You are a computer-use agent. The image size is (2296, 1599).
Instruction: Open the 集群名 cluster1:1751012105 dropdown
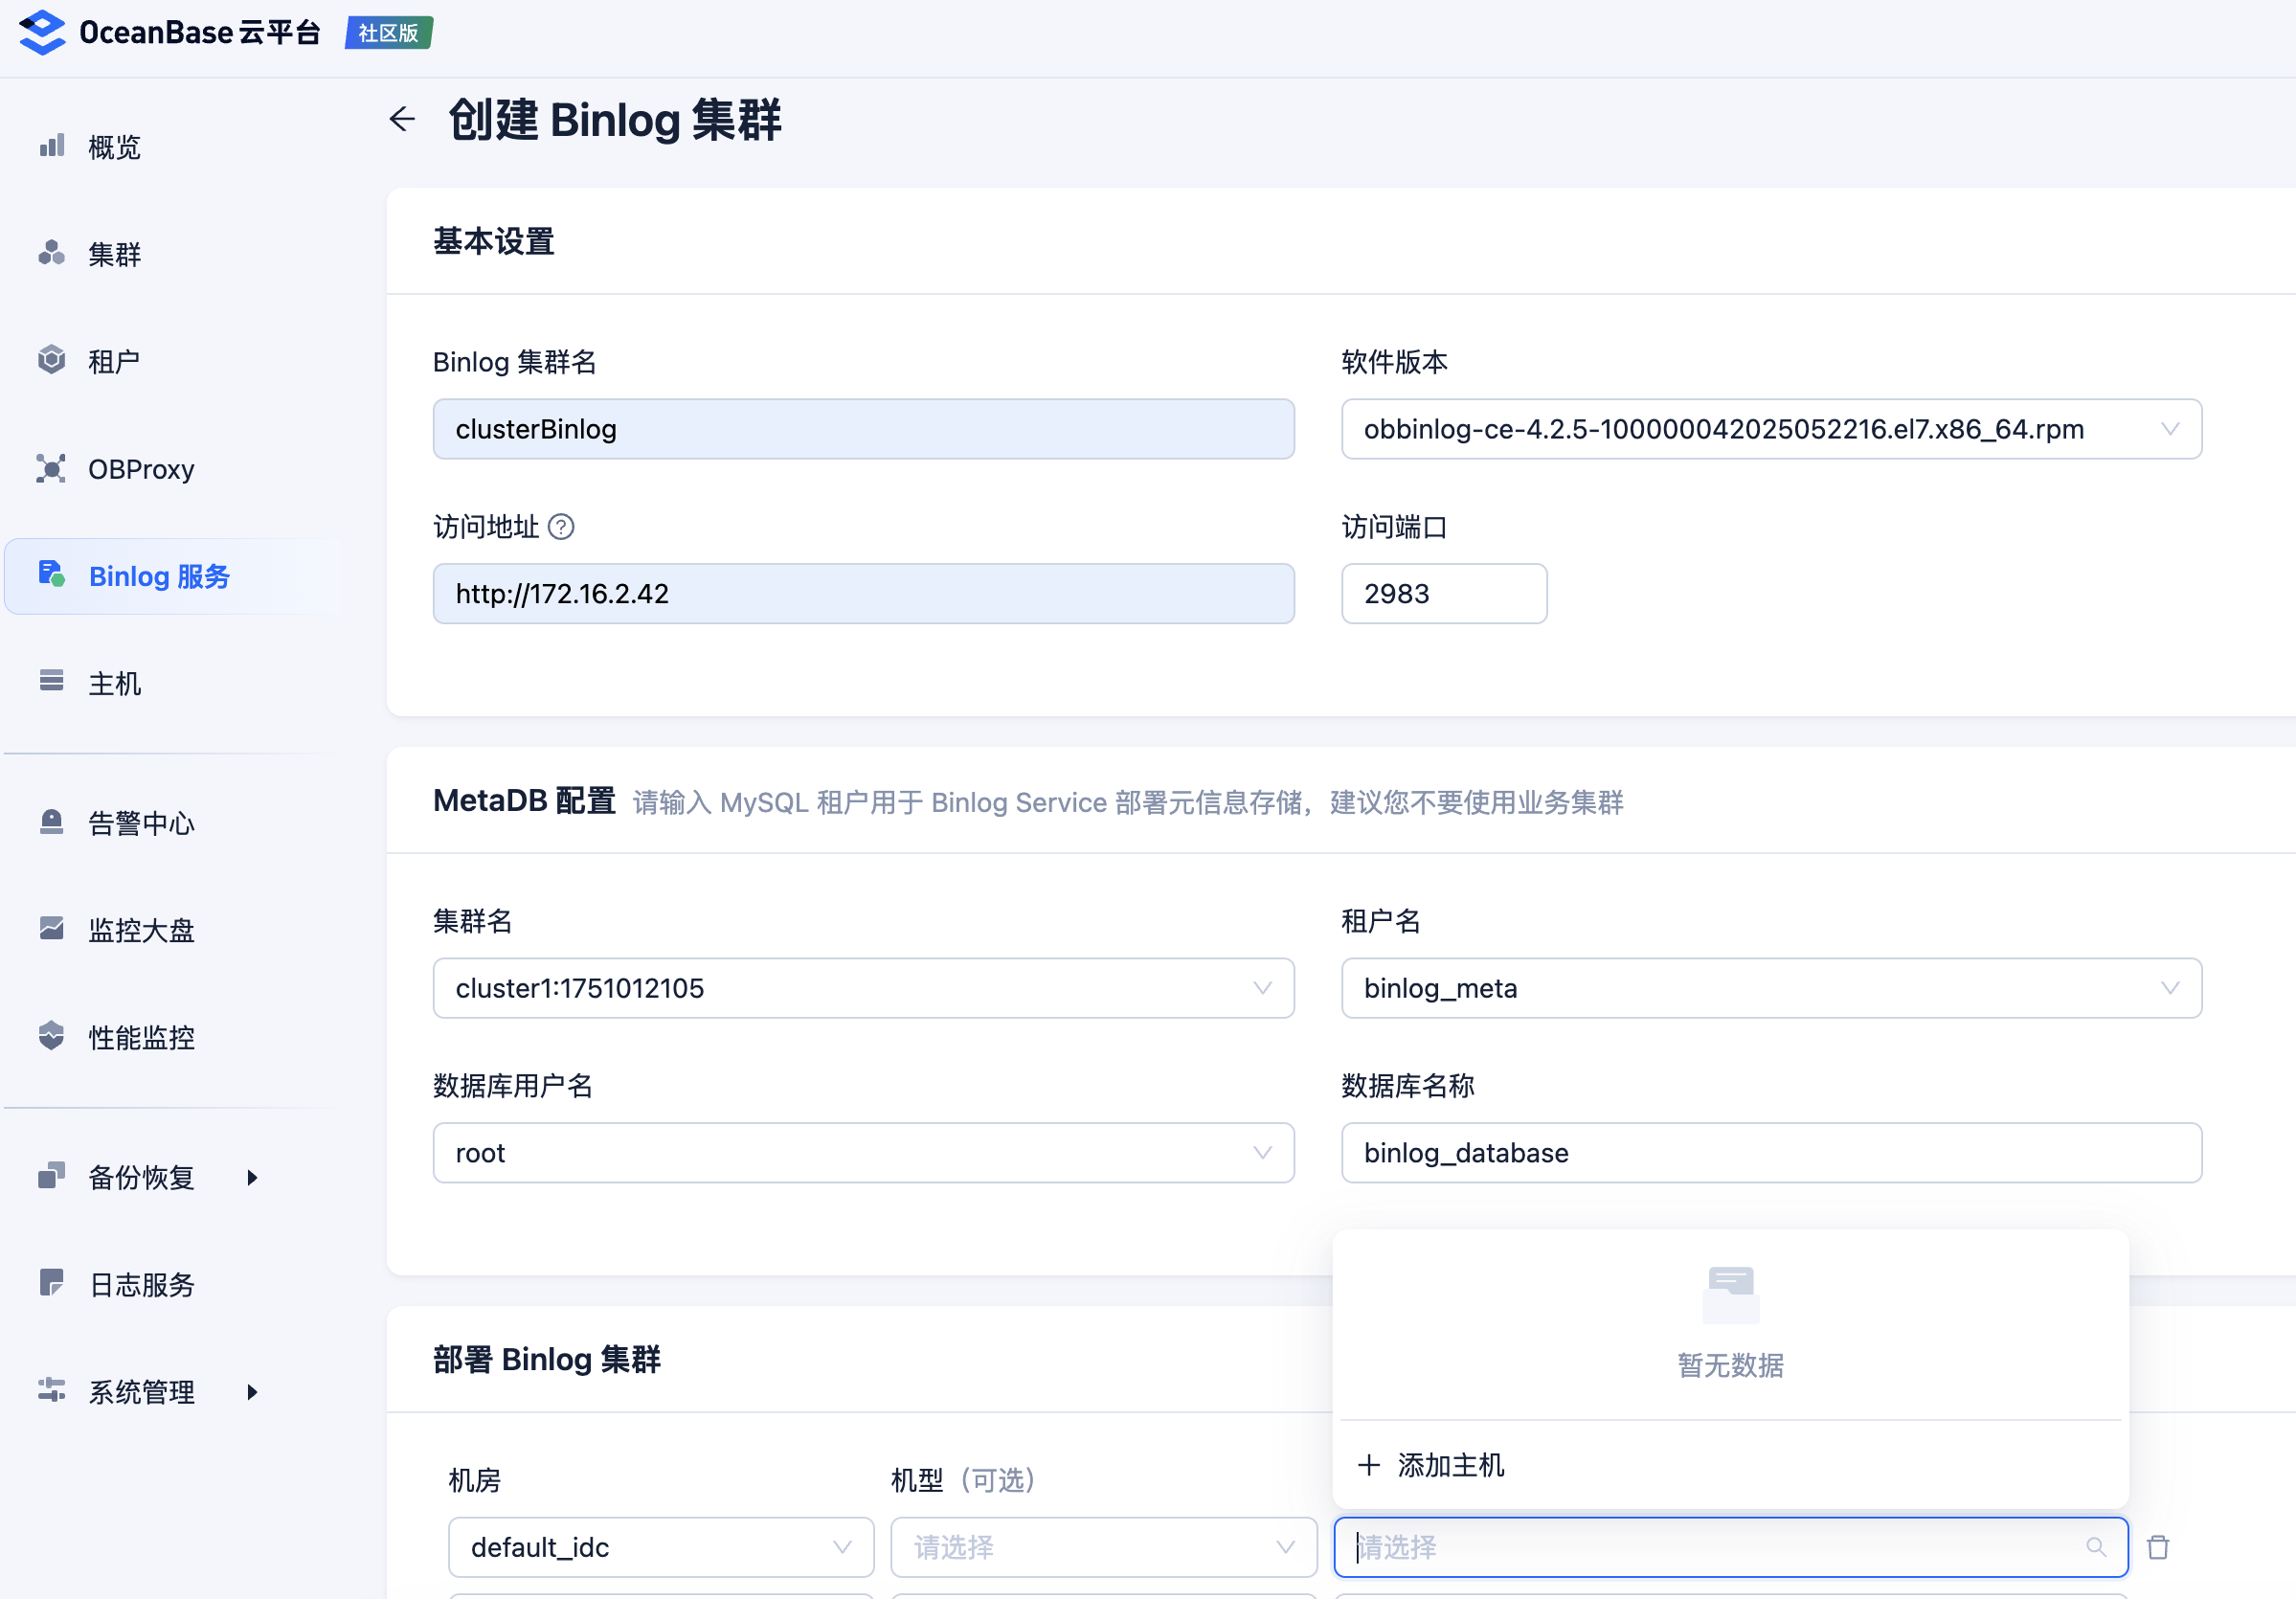click(863, 988)
